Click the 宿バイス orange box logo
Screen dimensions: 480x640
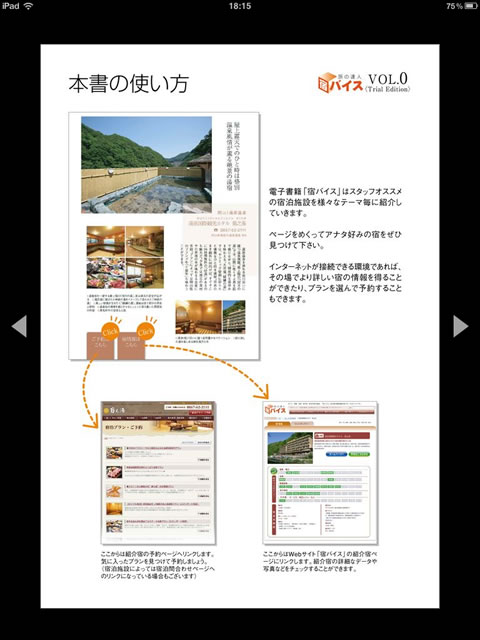tap(340, 83)
